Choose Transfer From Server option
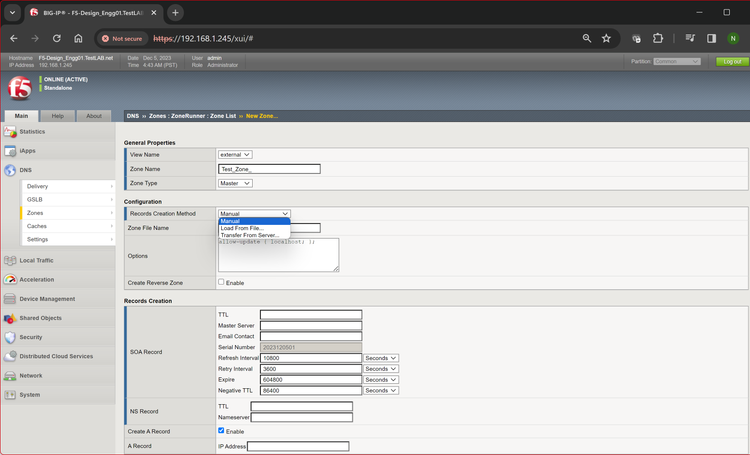The image size is (750, 455). point(249,235)
